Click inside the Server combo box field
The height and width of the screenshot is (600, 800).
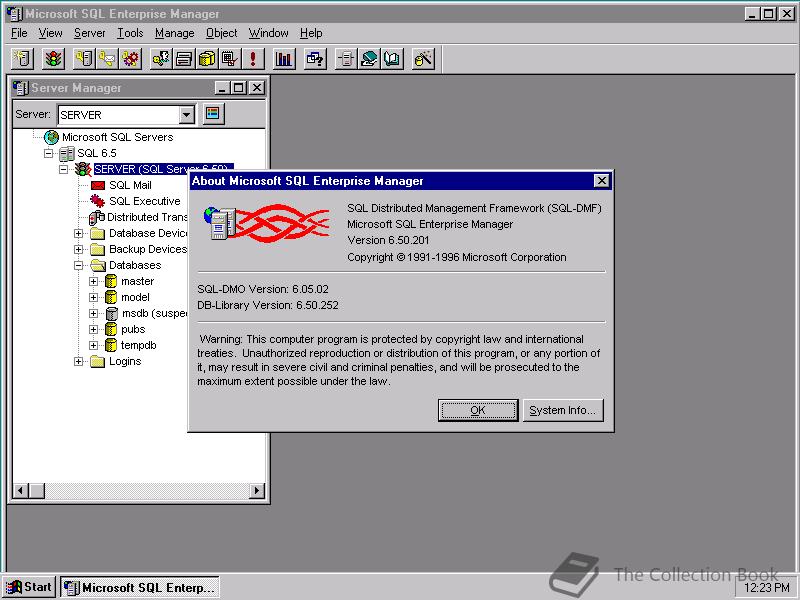click(118, 115)
